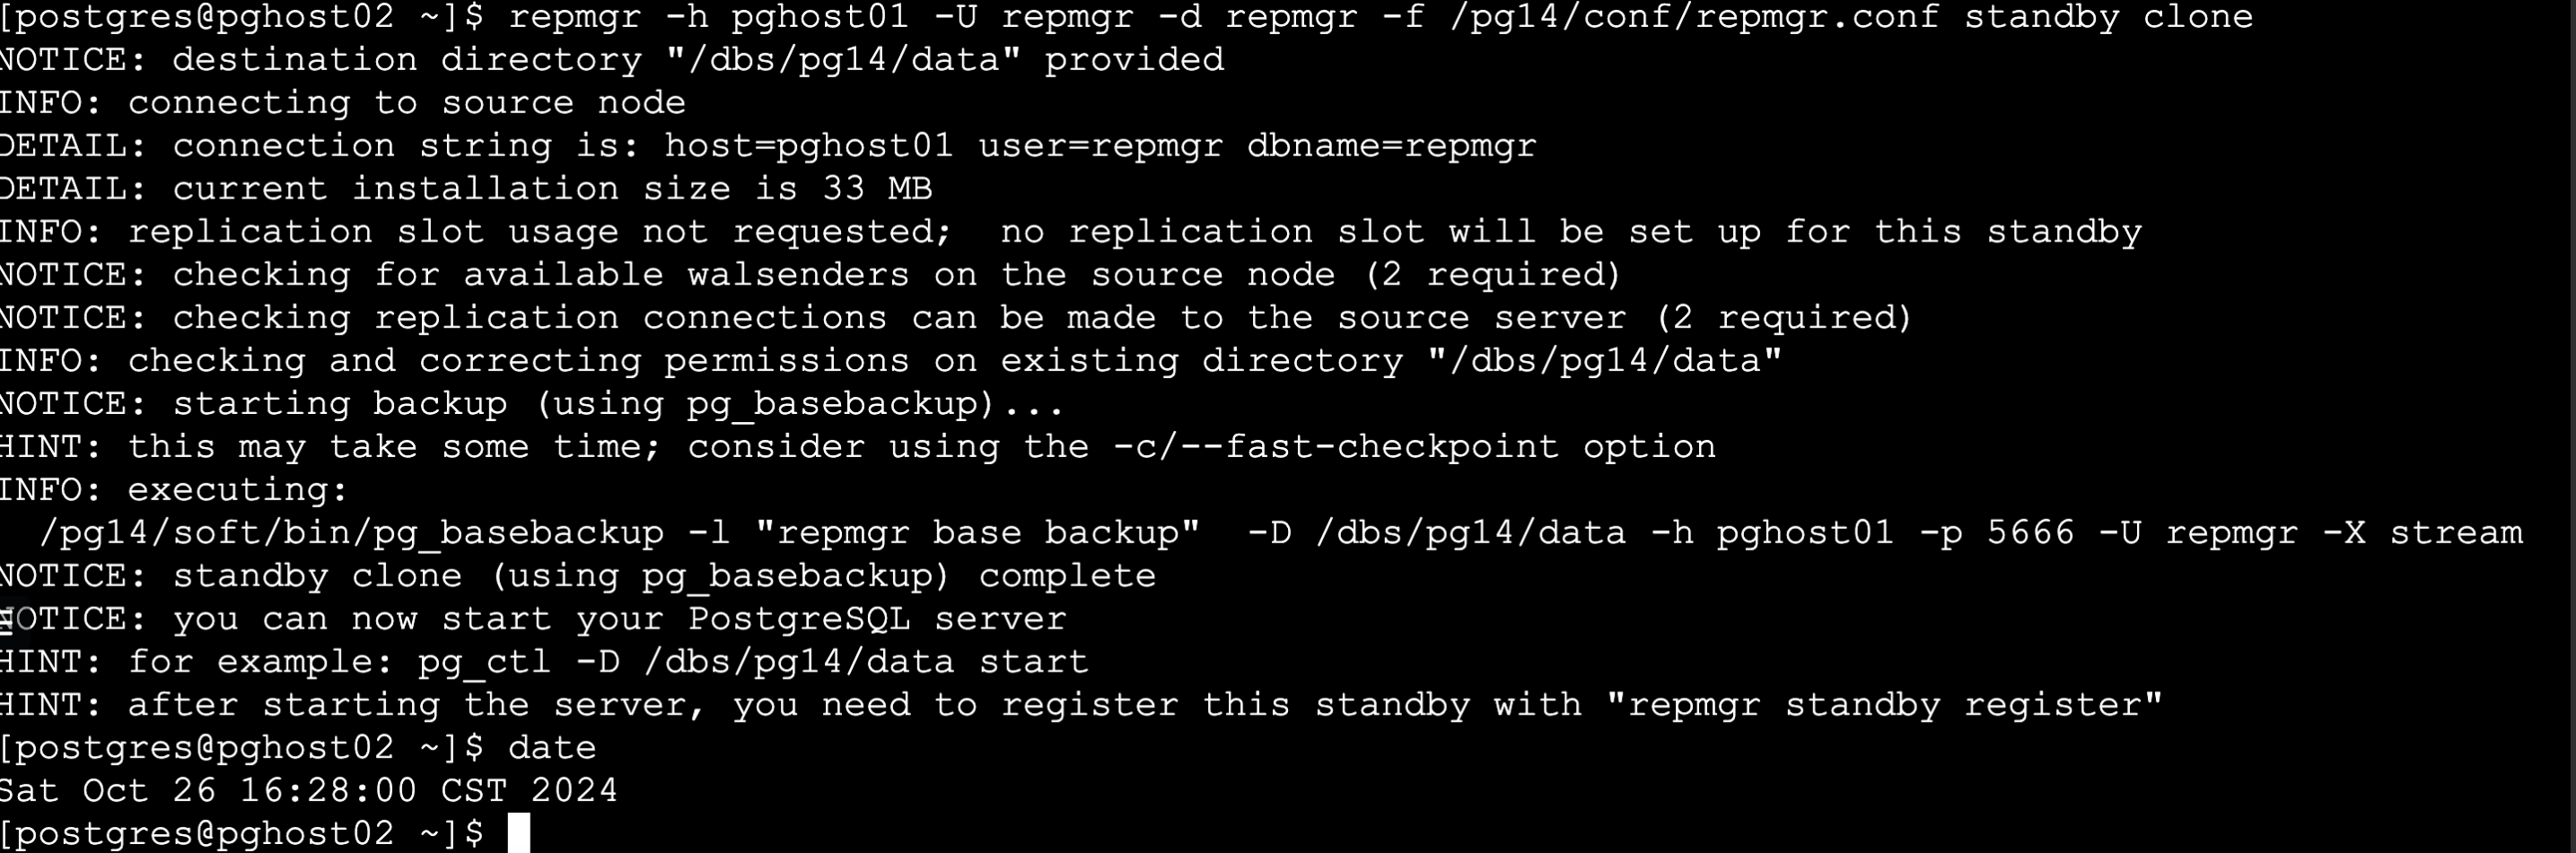Click the quoted "repmgr standby register" text
Viewport: 2576px width, 853px height.
[1884, 705]
